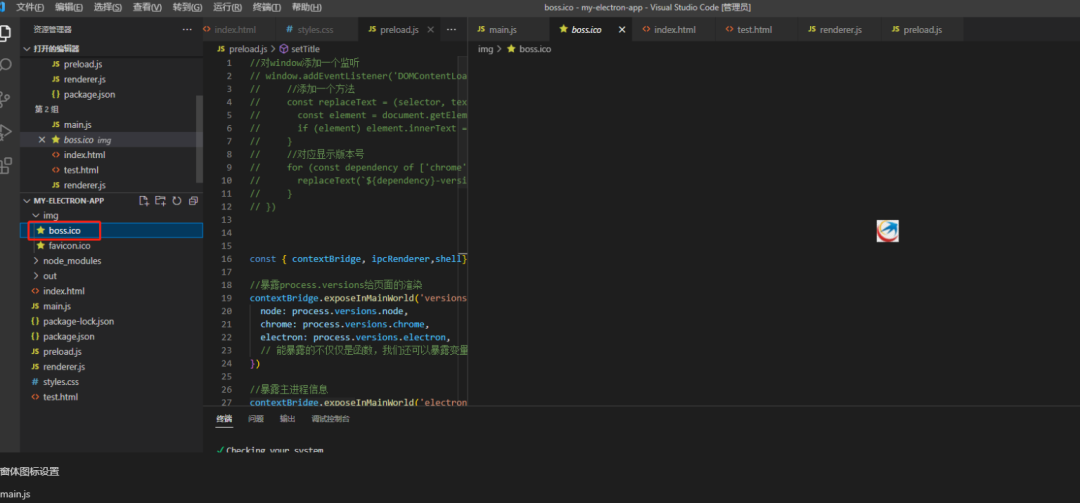The width and height of the screenshot is (1080, 503).
Task: Open the Extensions view in the activity bar
Action: pyautogui.click(x=8, y=165)
